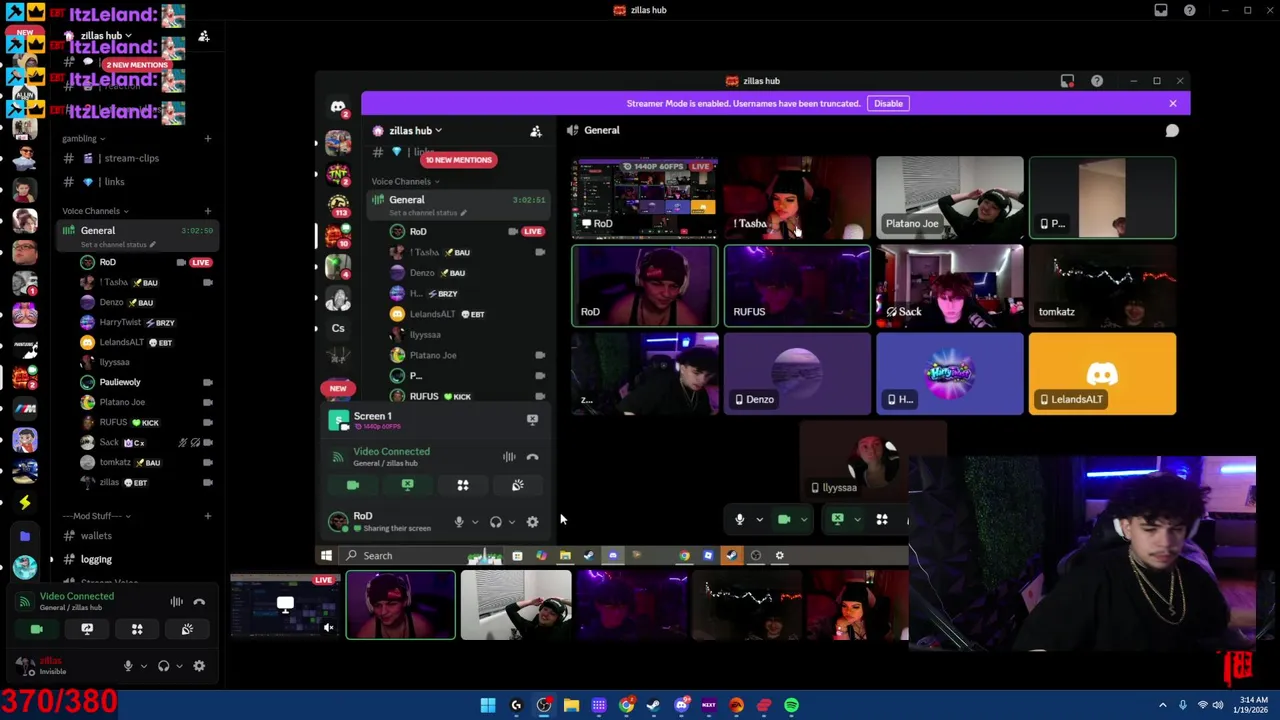The height and width of the screenshot is (720, 1280).
Task: Stop streaming Screen 1 icon
Action: [x=532, y=419]
